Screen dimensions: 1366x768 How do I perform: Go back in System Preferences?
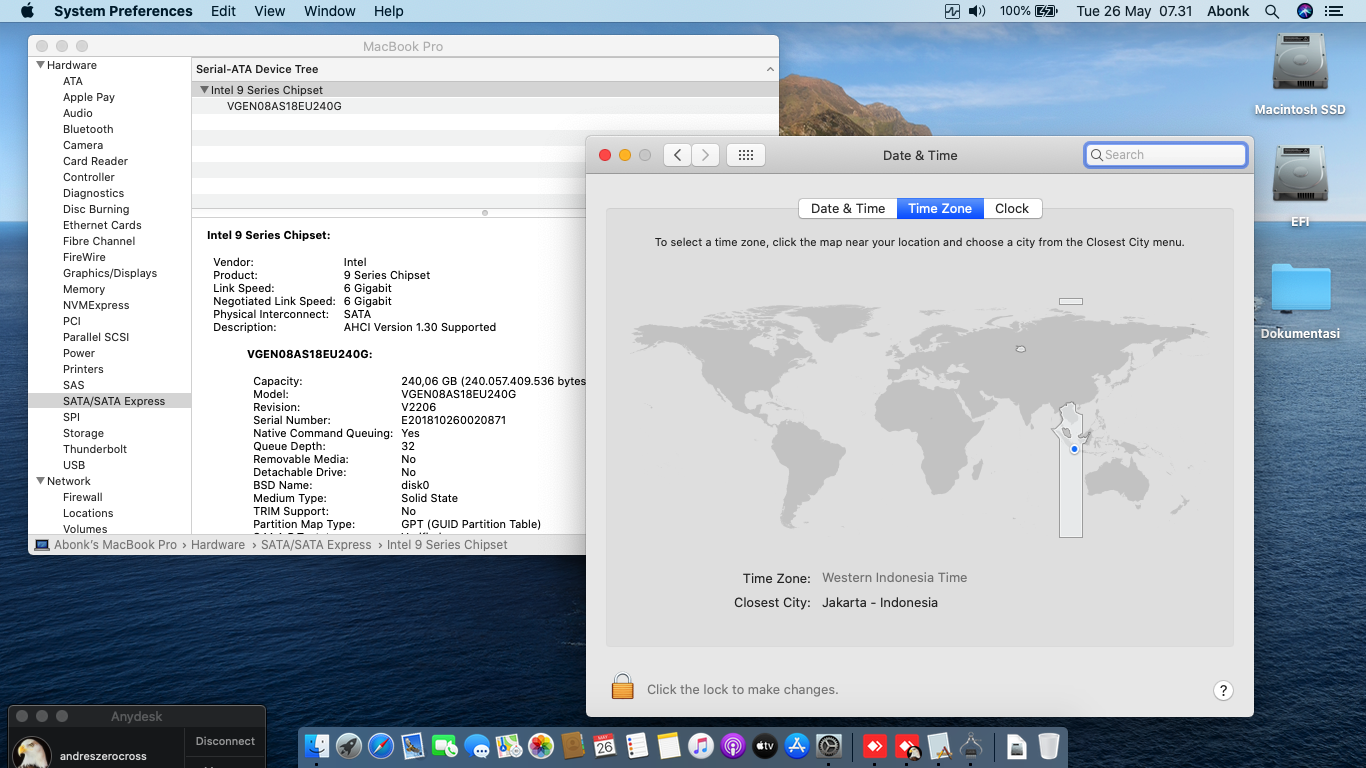pyautogui.click(x=677, y=155)
